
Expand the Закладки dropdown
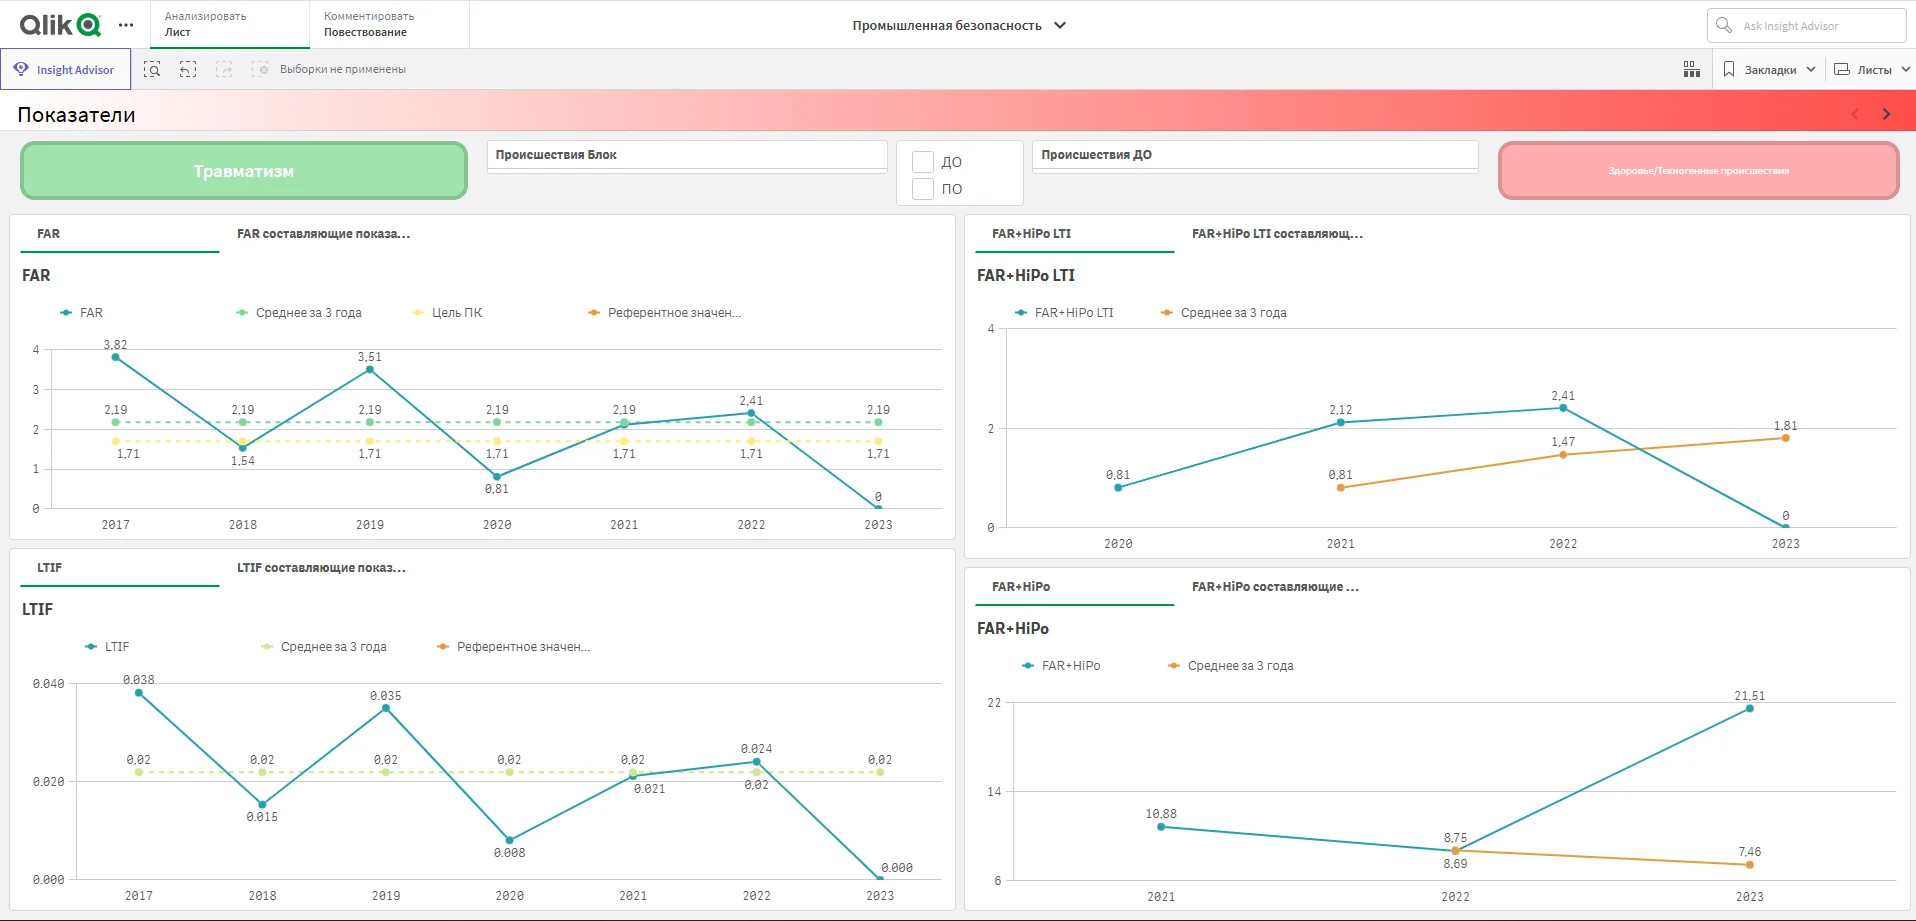pyautogui.click(x=1769, y=69)
